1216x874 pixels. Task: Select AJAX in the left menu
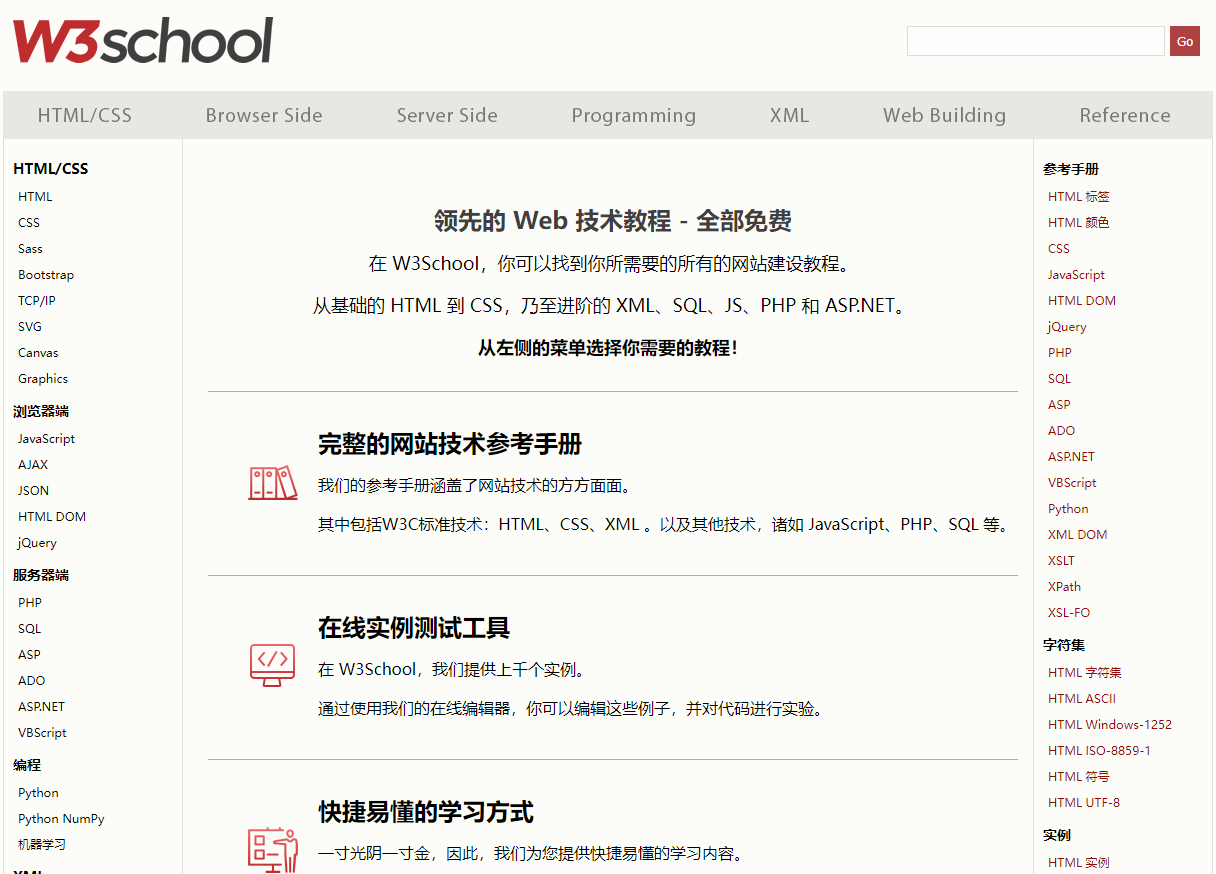33,465
